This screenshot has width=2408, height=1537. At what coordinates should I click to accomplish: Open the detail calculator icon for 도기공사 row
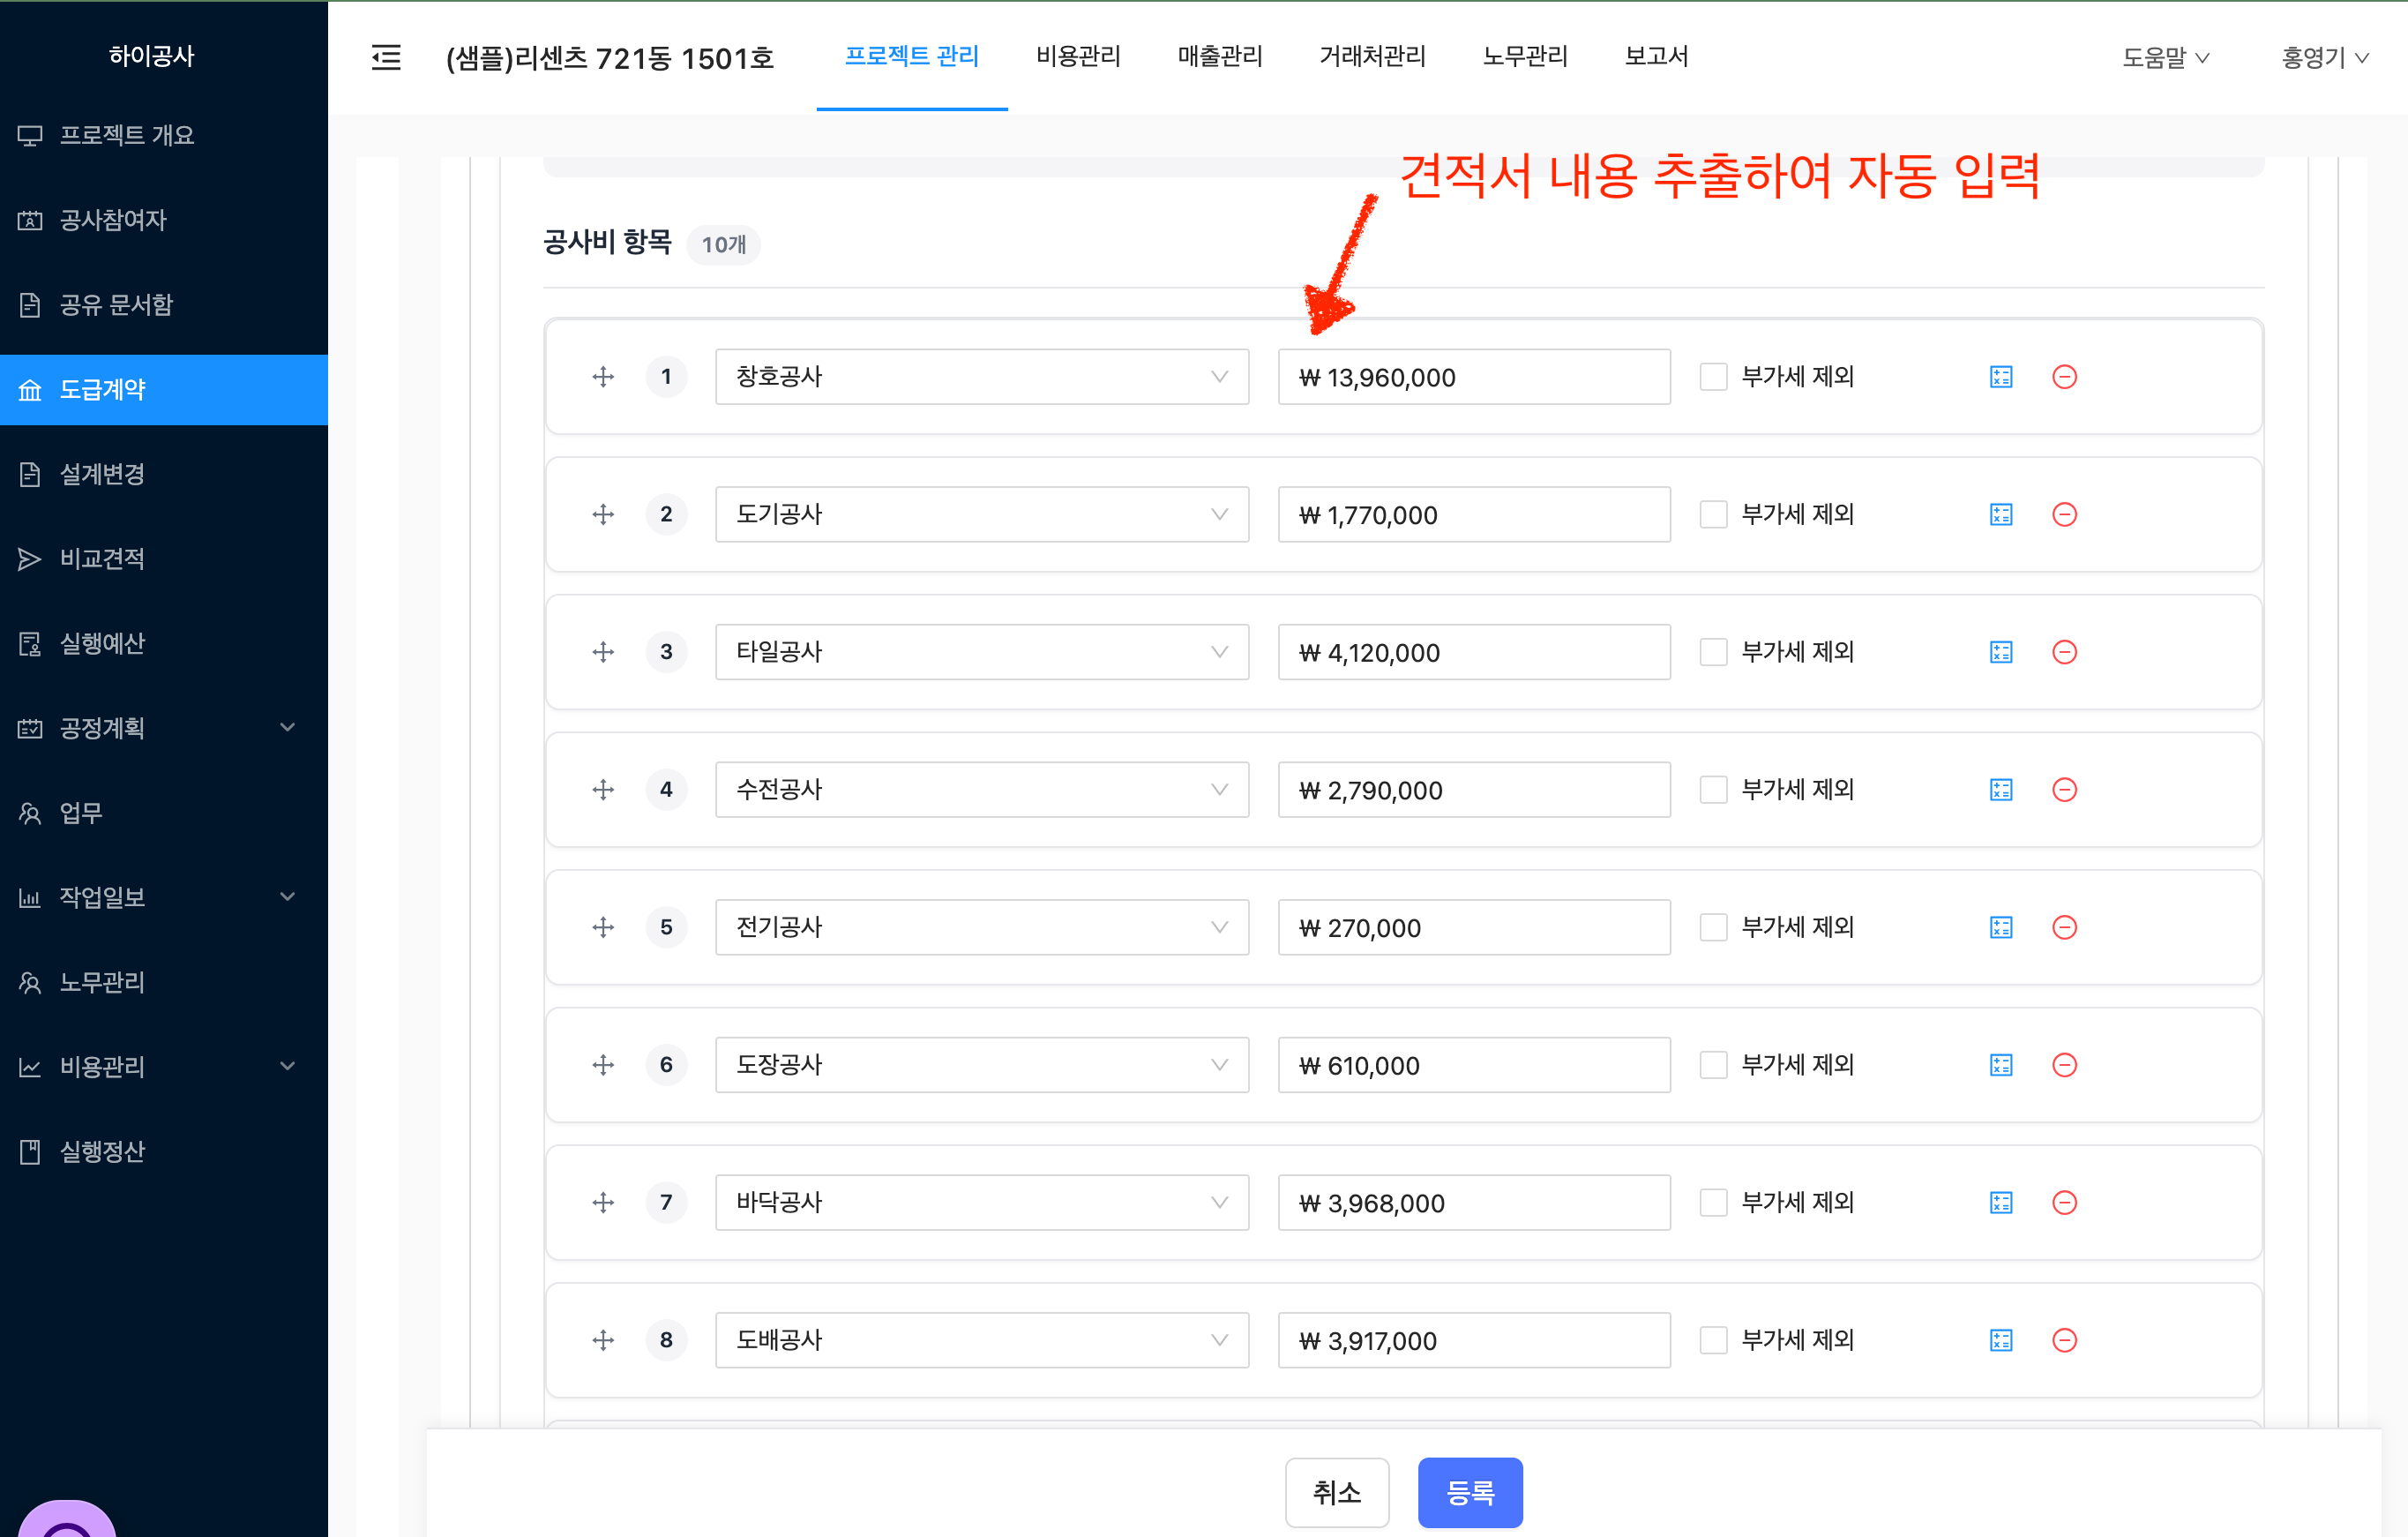(x=2000, y=515)
